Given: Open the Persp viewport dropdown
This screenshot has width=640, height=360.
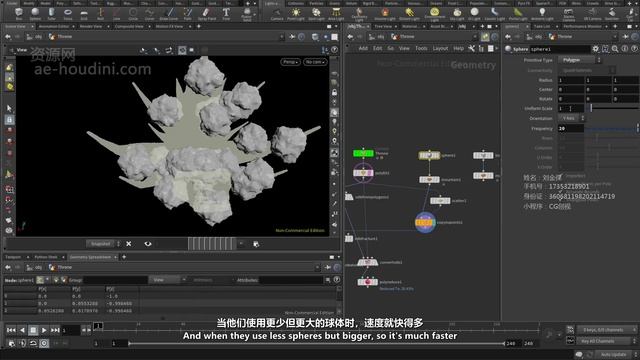Looking at the screenshot, I should [290, 62].
